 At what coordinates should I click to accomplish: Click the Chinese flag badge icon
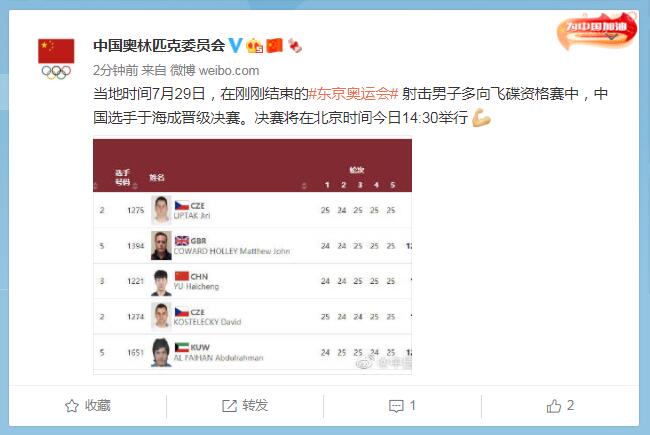[274, 45]
